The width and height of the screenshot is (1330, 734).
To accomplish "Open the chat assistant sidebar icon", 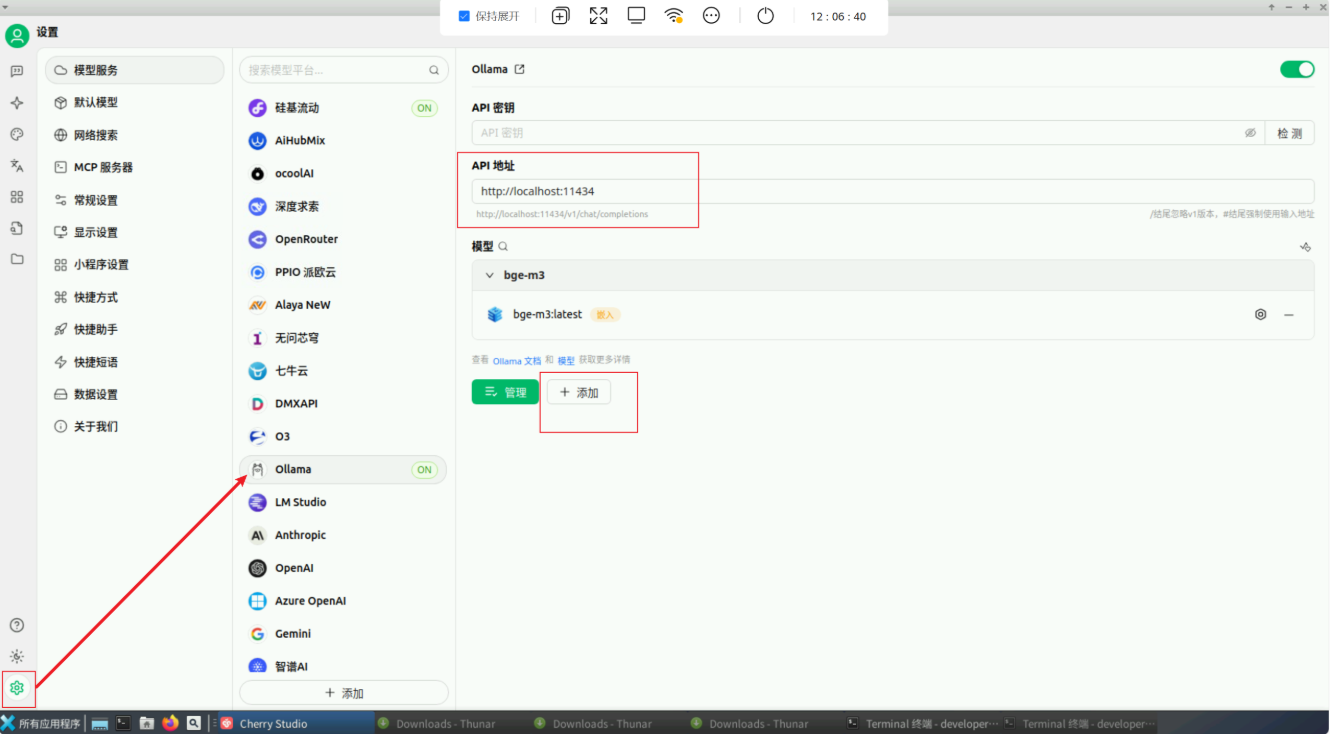I will 17,71.
